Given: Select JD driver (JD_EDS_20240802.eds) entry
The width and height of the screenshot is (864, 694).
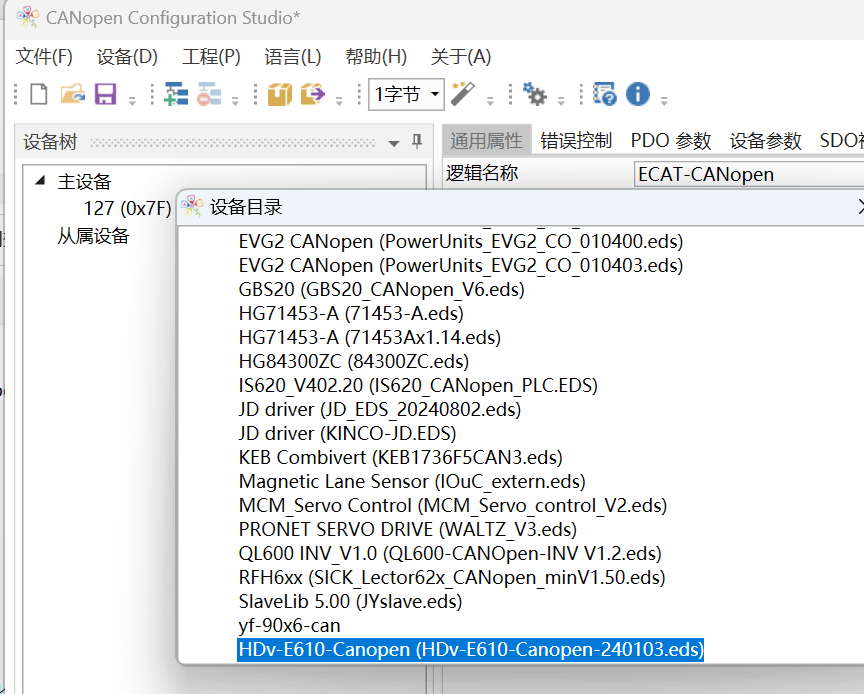Looking at the screenshot, I should (380, 410).
